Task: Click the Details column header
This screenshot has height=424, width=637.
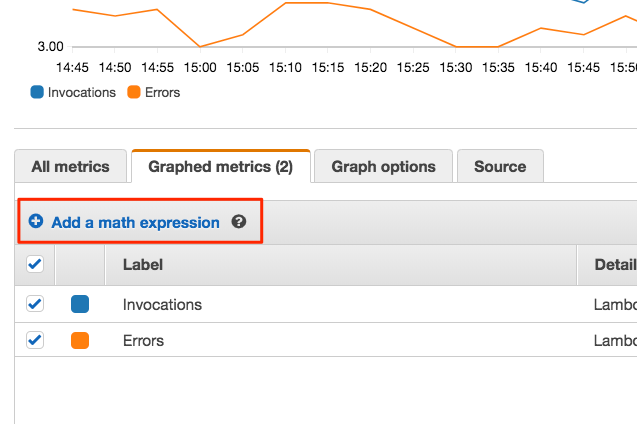Action: coord(614,265)
